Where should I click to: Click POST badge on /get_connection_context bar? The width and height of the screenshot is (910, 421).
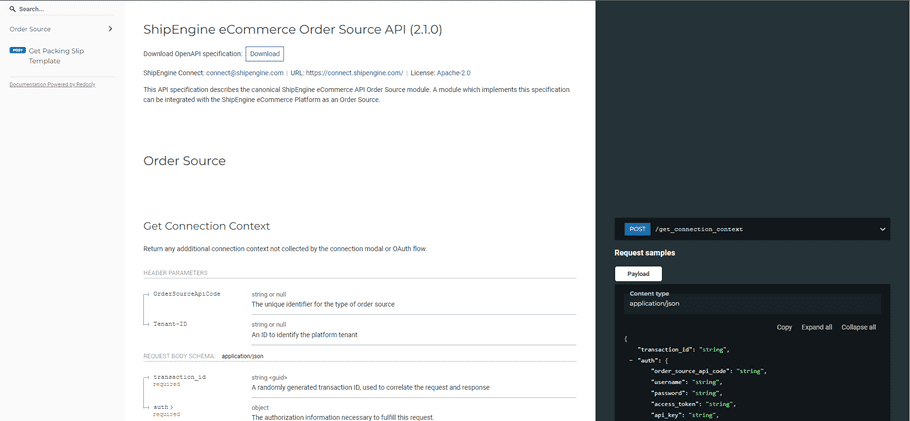(x=637, y=229)
